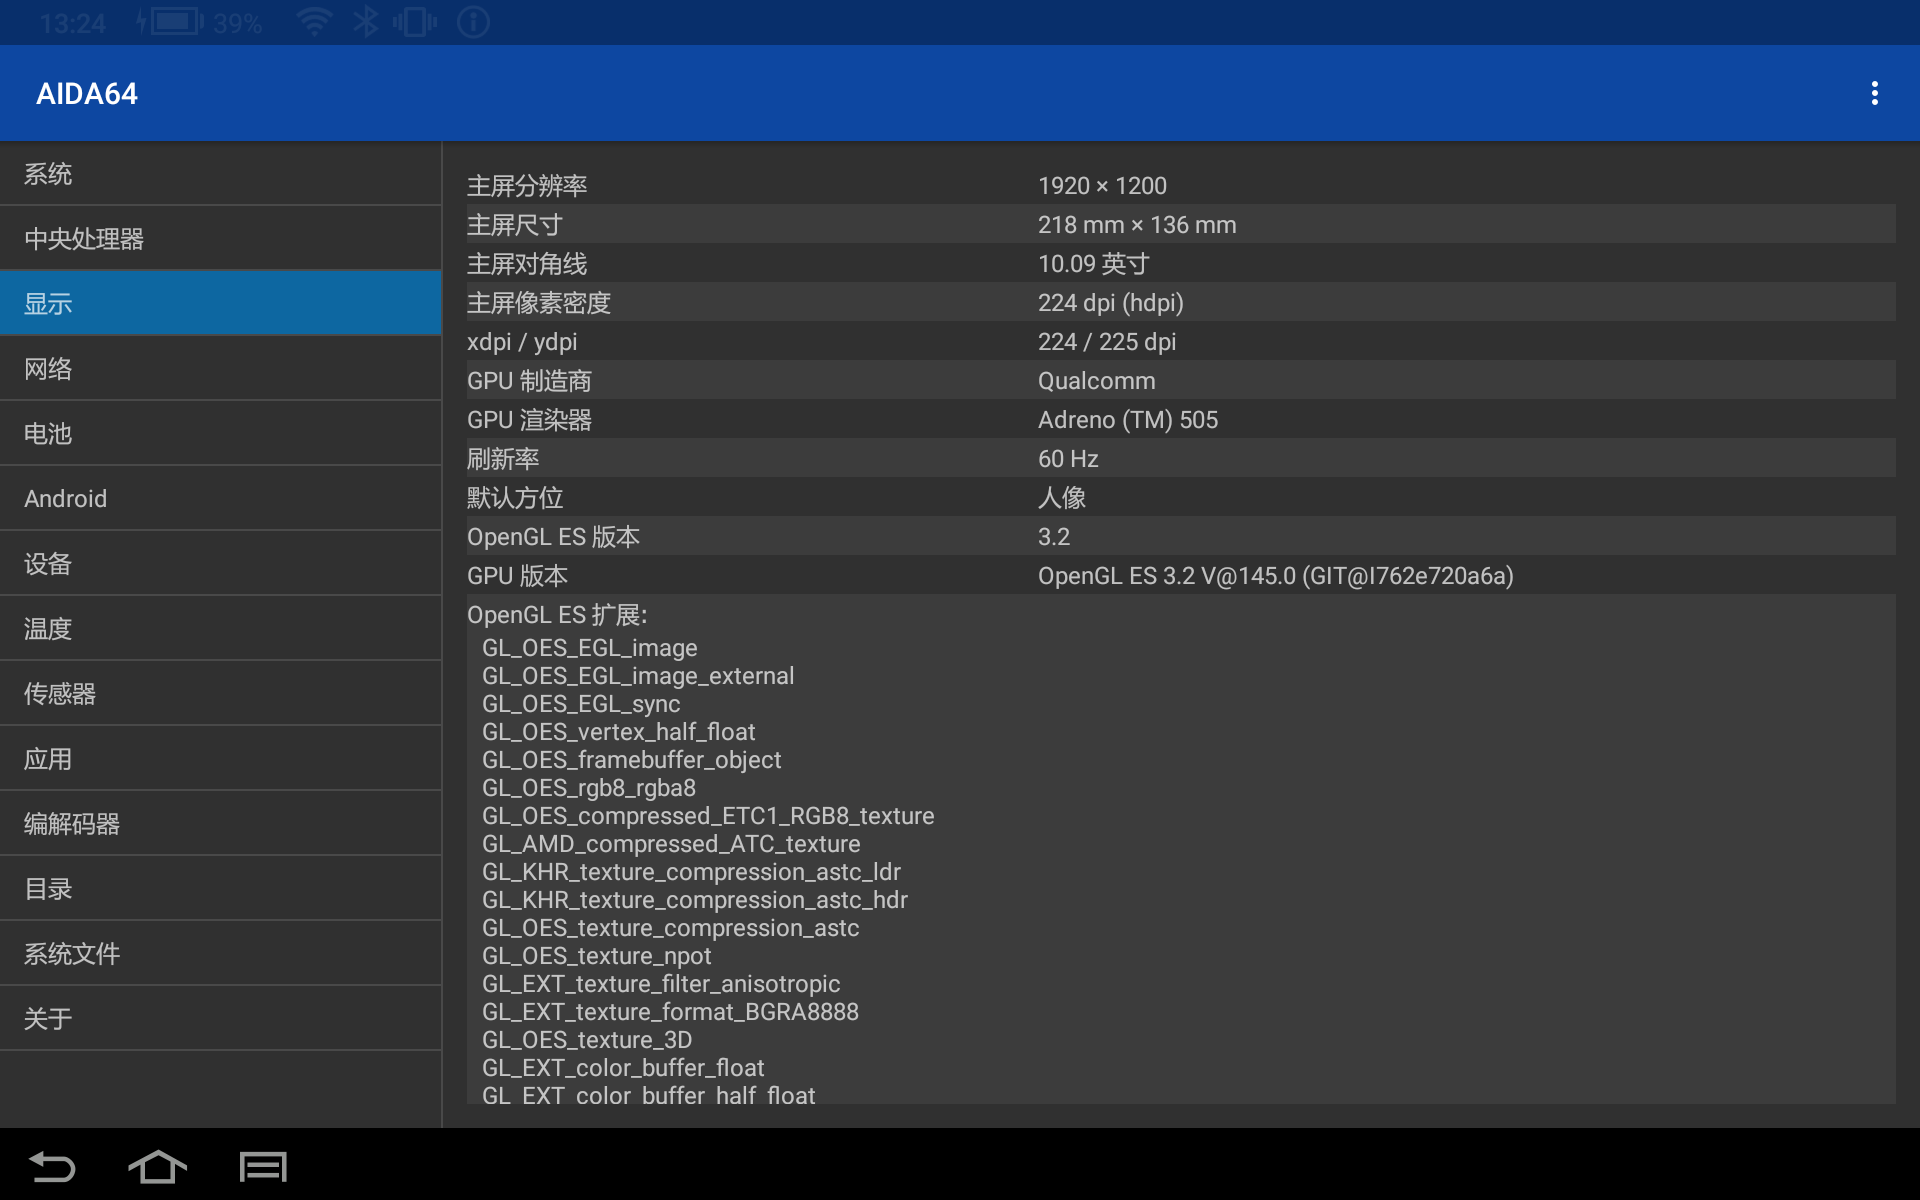
Task: Open the 设备 category
Action: click(220, 564)
